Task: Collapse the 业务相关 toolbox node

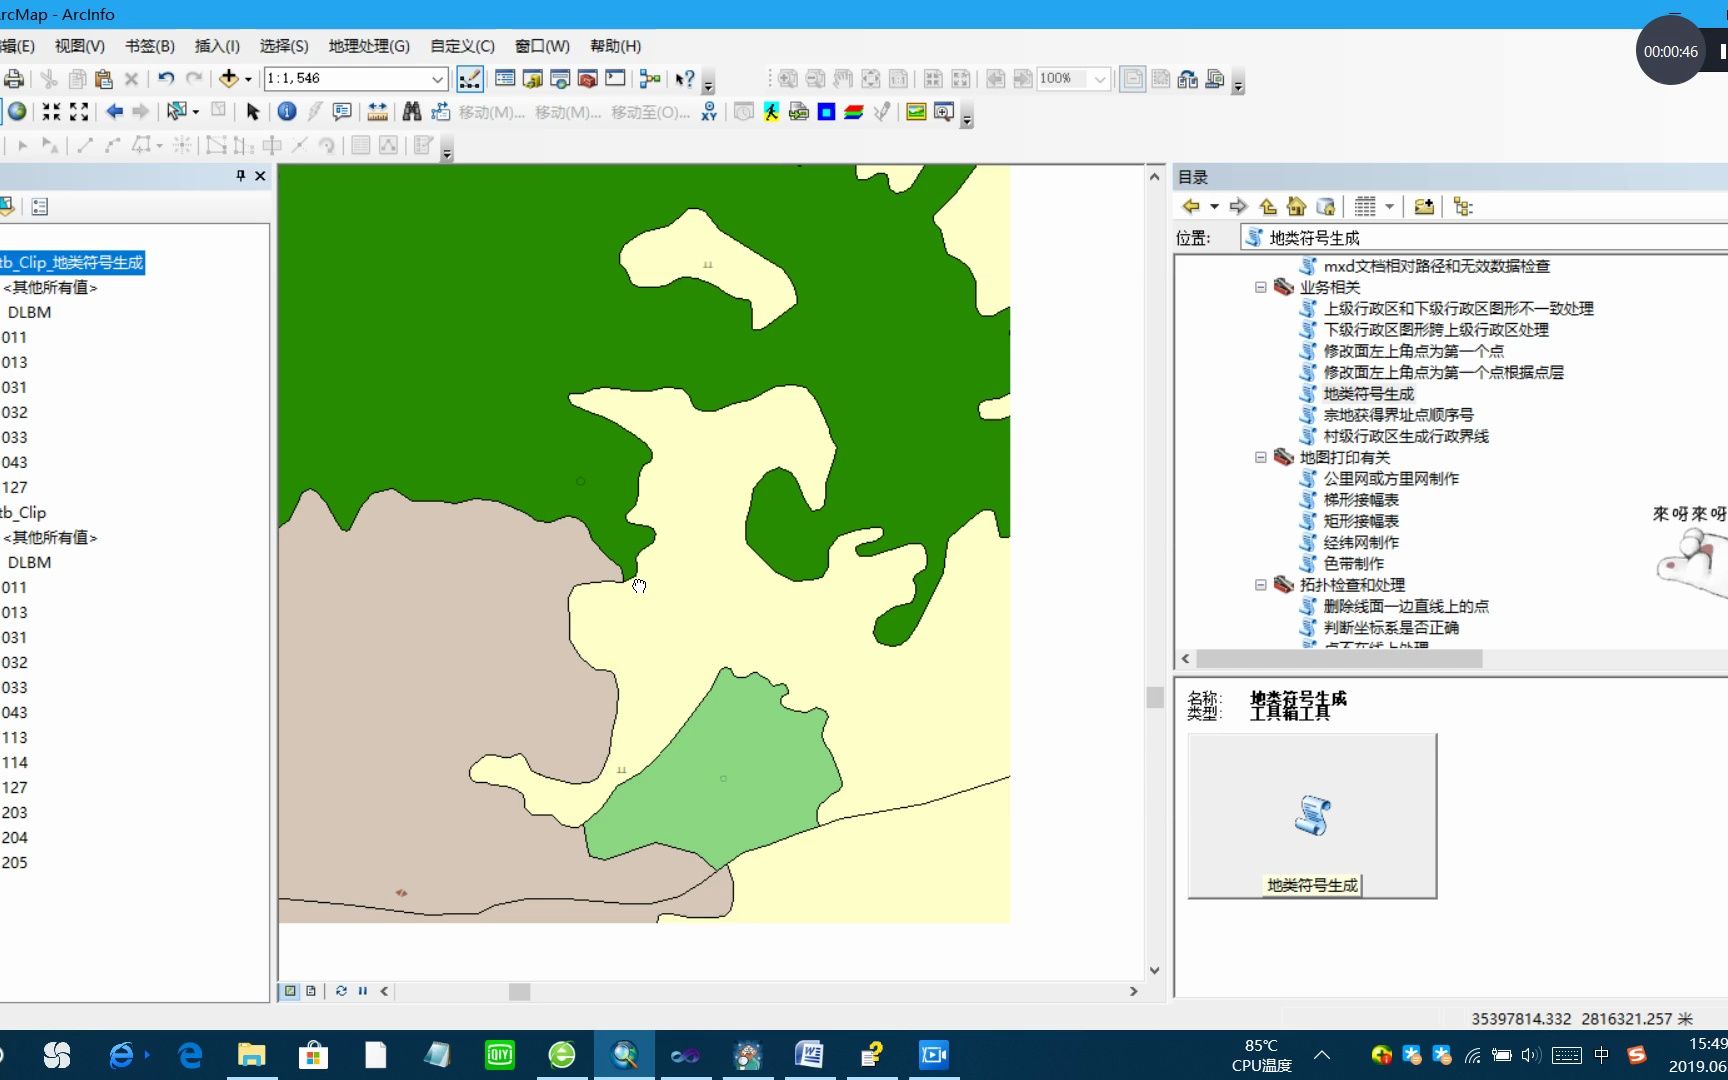Action: click(1261, 287)
